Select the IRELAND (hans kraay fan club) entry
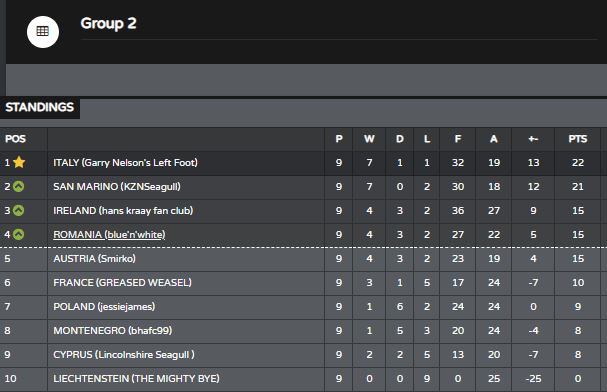The image size is (607, 392). tap(123, 211)
